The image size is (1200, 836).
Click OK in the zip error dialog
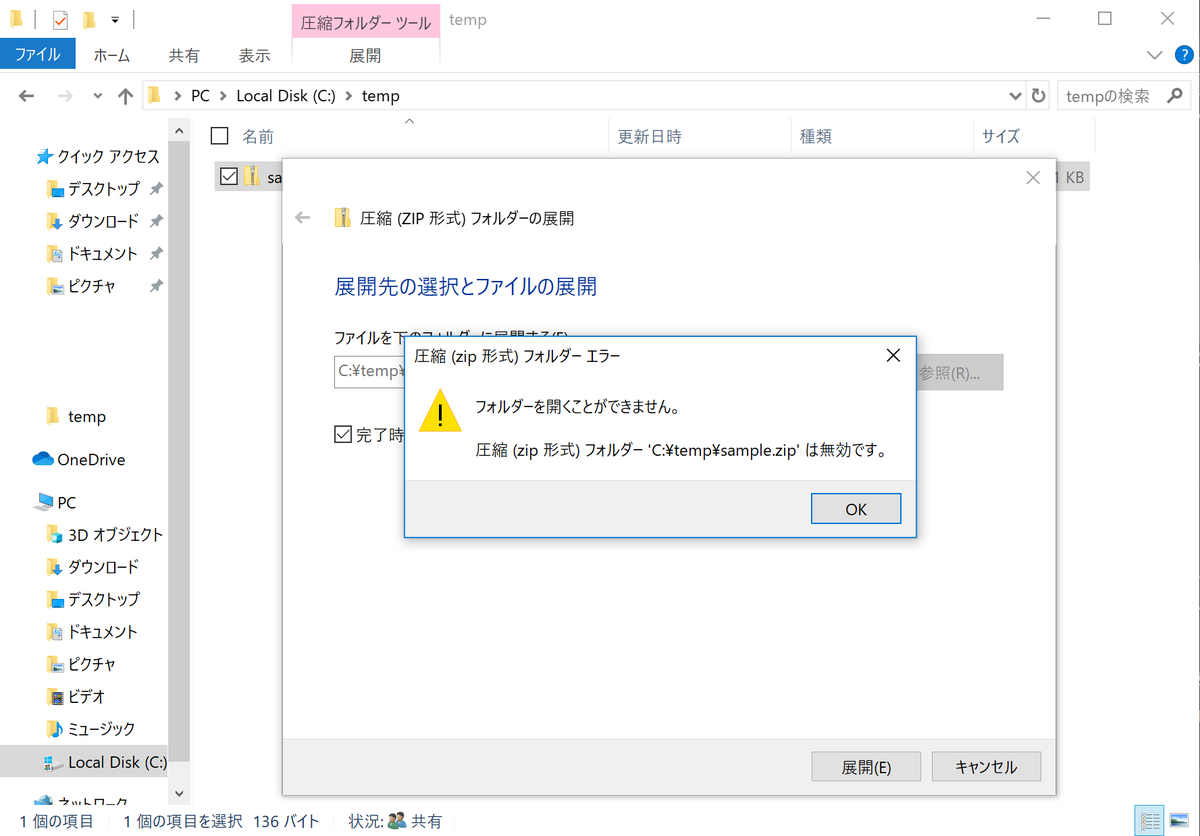coord(856,508)
